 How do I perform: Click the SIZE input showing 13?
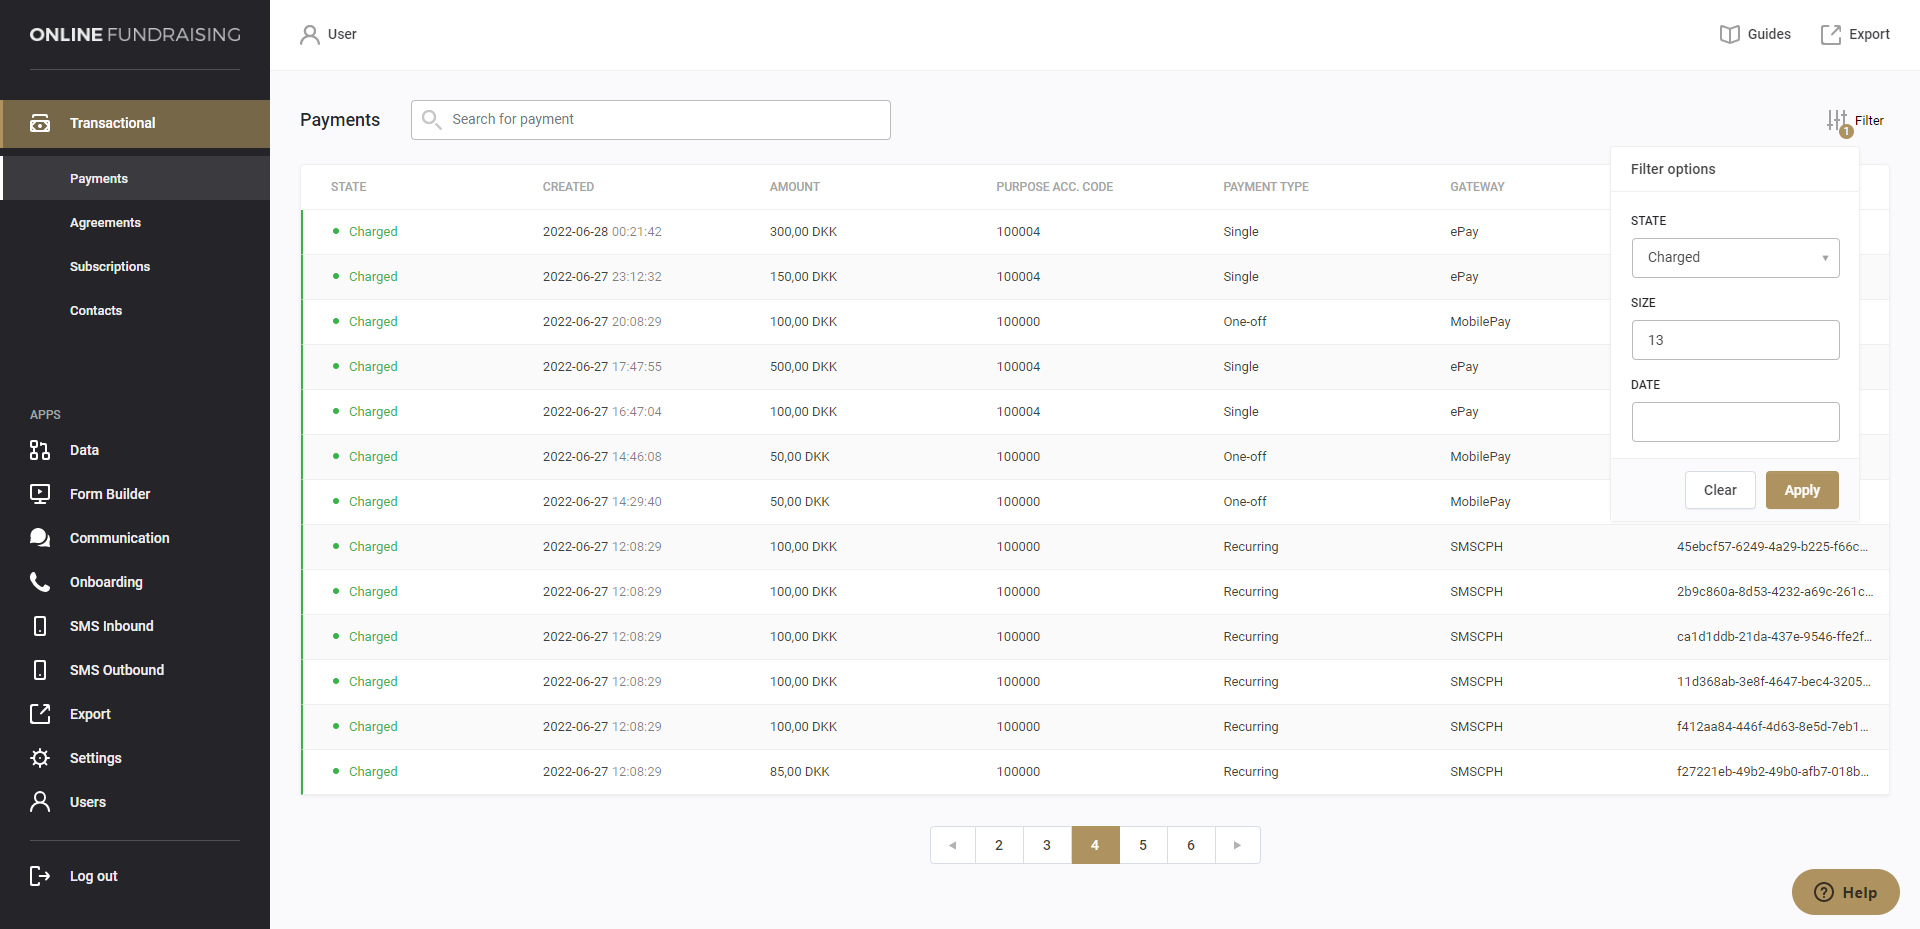pos(1736,340)
